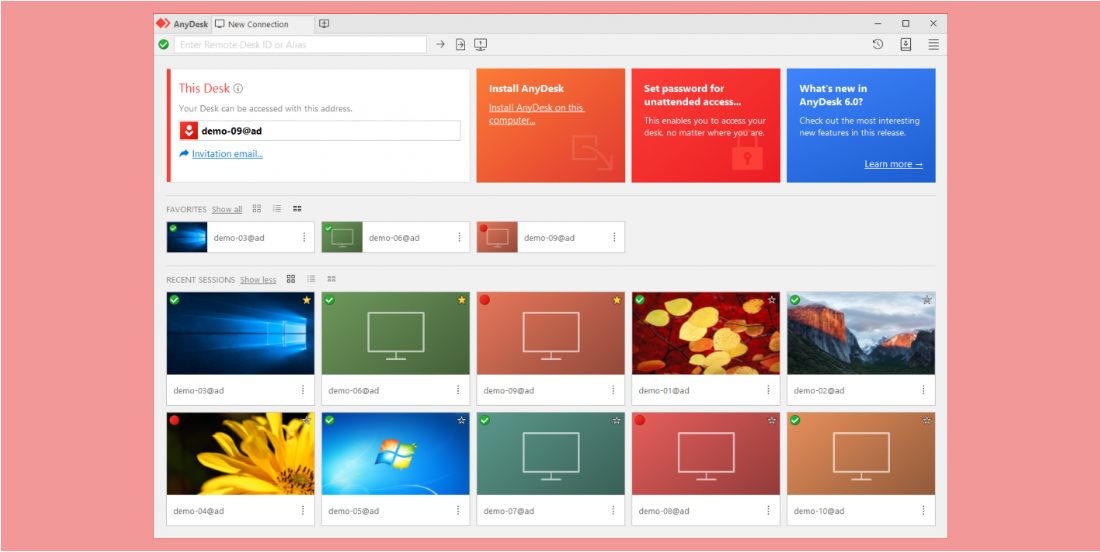Click demo-09@ad favorite thumbnail
Screen dimensions: 1100x552
click(x=497, y=237)
